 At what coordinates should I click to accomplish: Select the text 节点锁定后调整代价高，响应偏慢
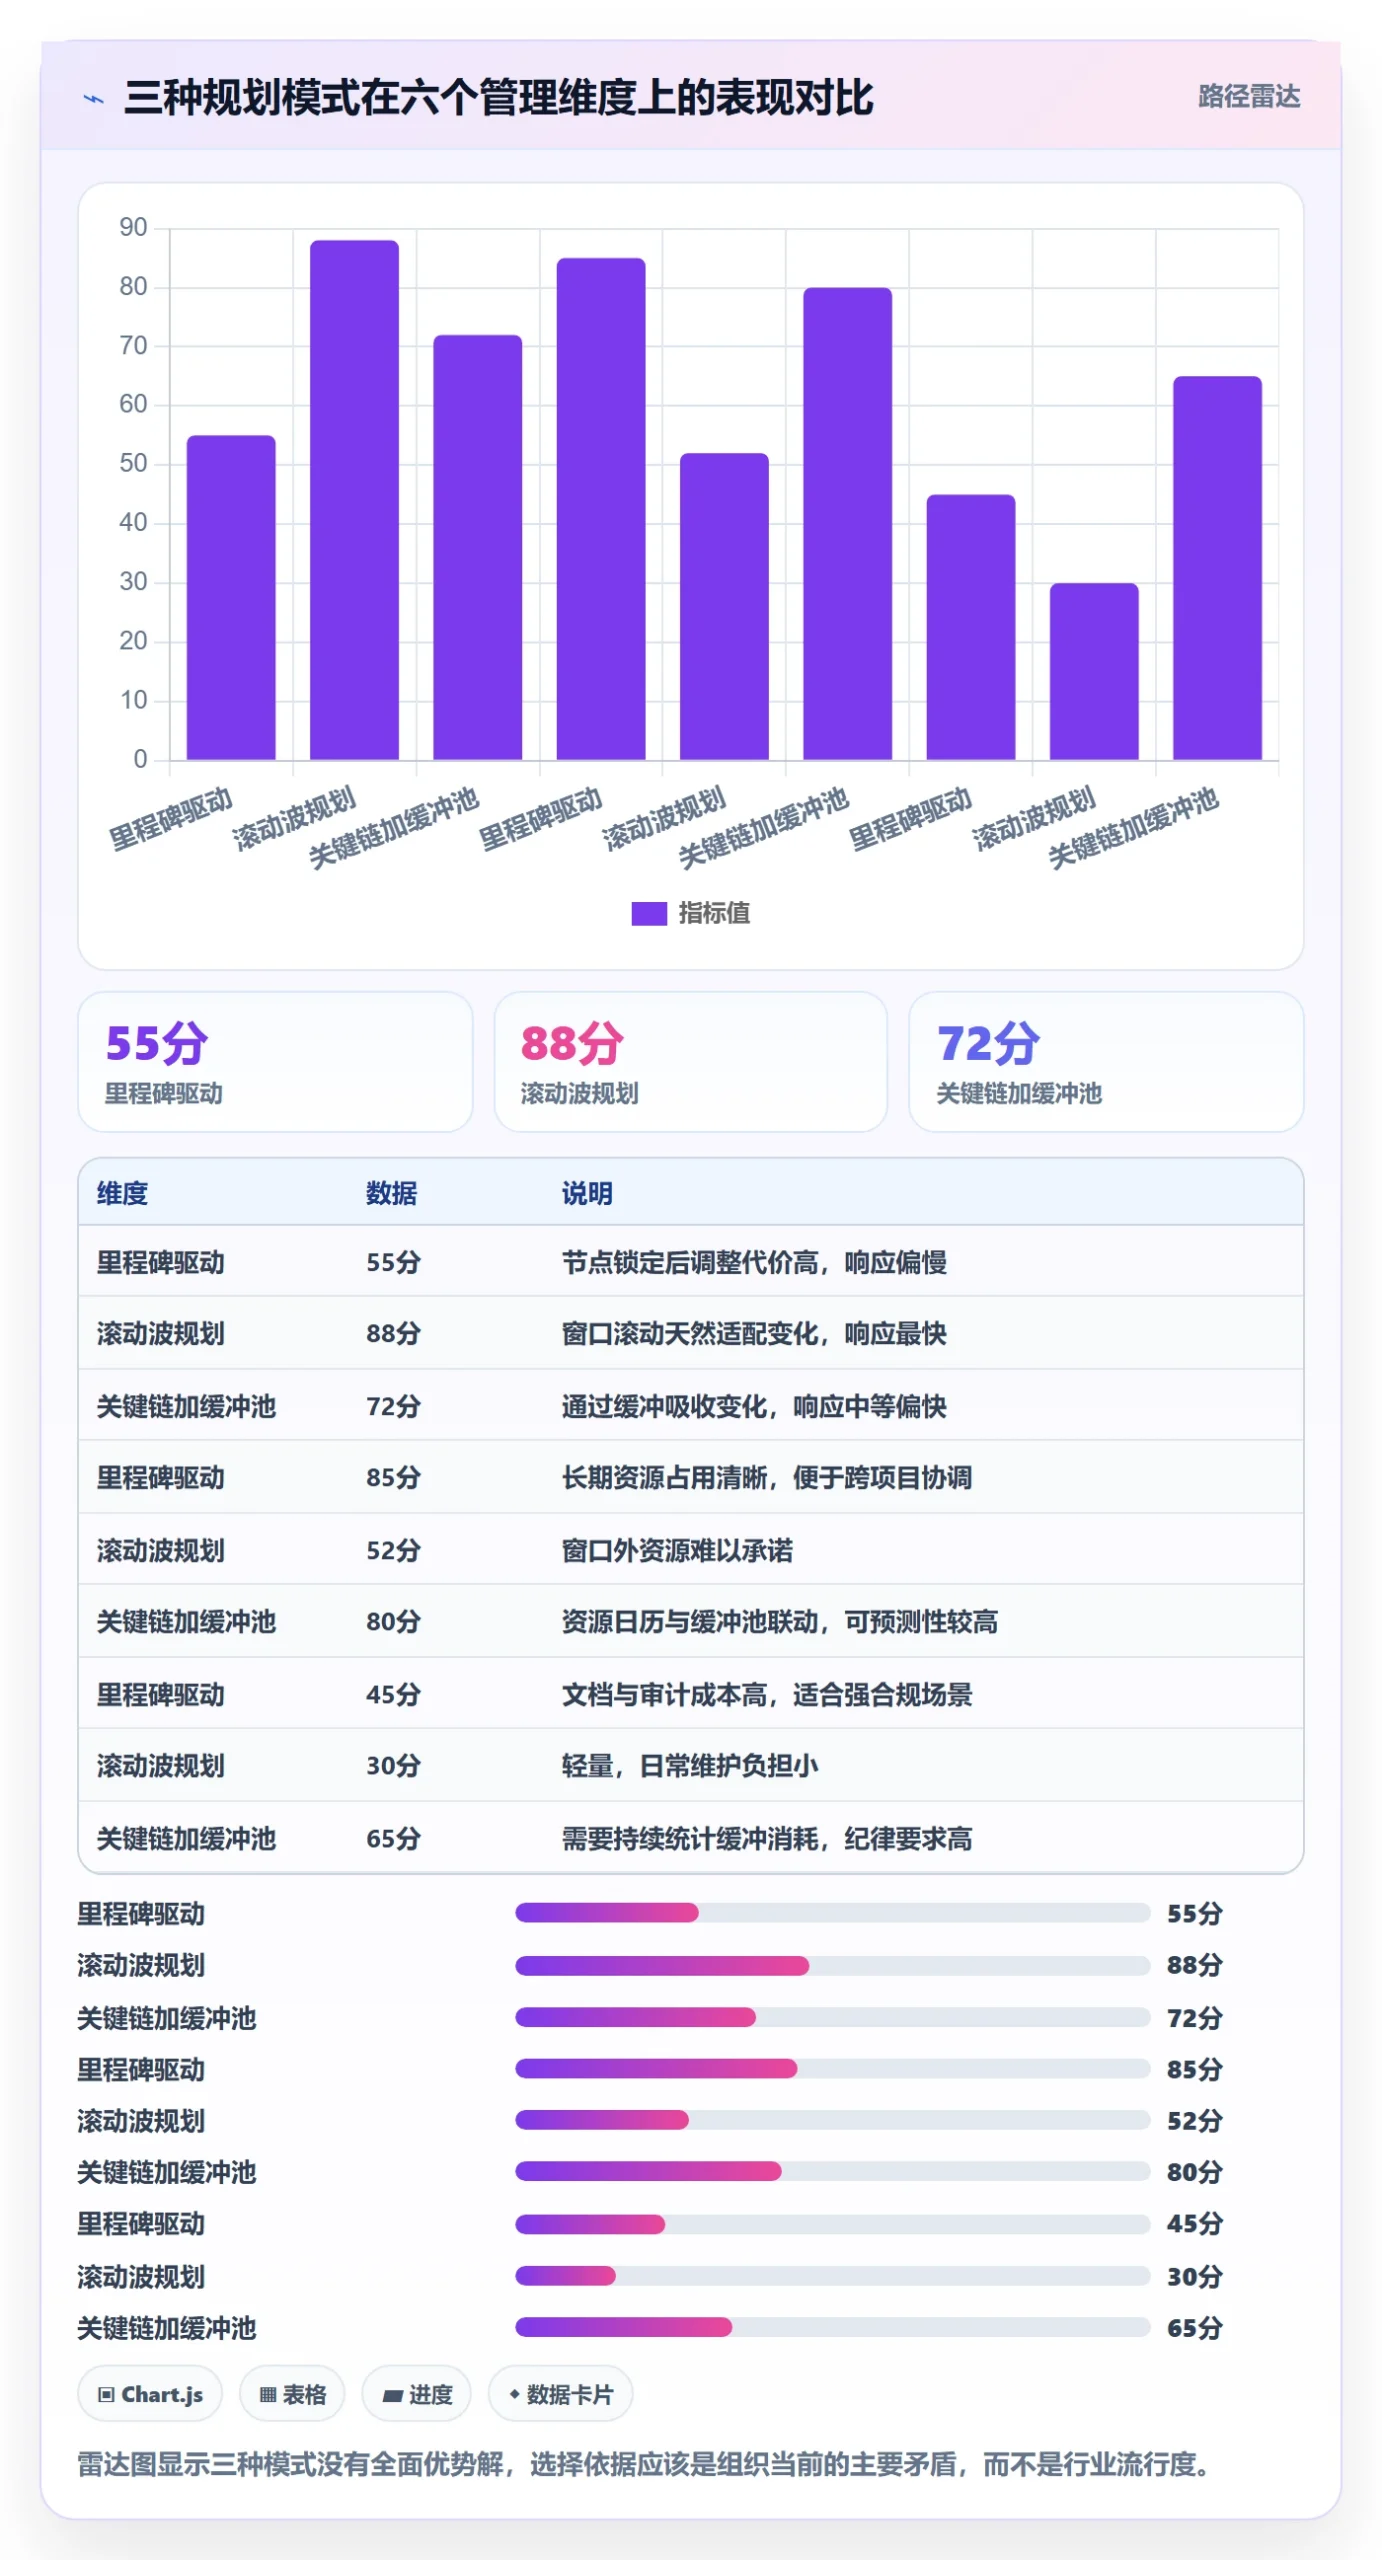pyautogui.click(x=754, y=1262)
